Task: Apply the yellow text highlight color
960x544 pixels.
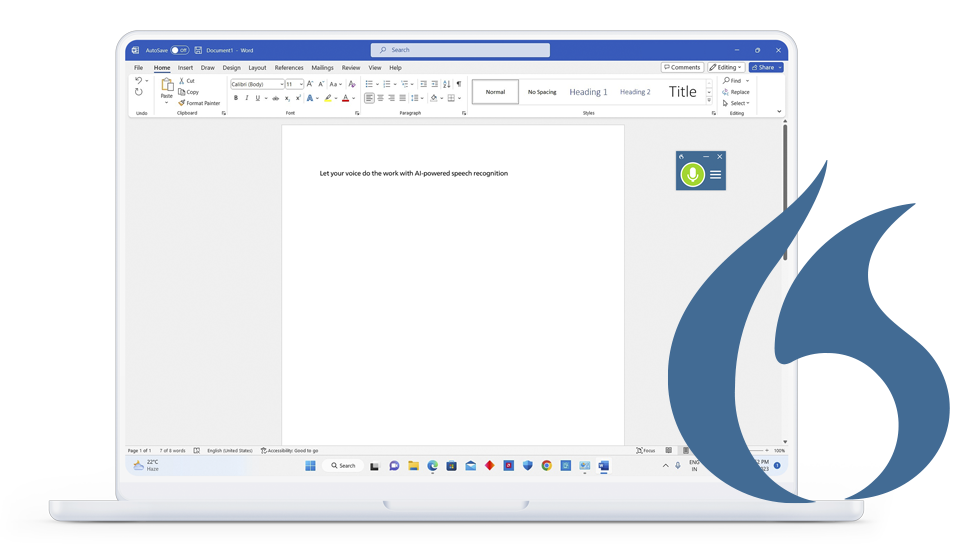Action: (x=328, y=98)
